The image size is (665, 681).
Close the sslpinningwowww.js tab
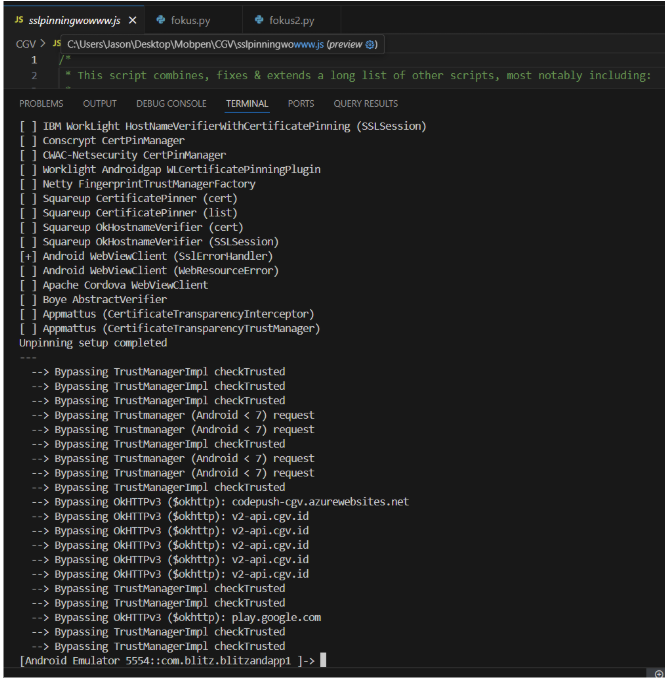(x=133, y=20)
